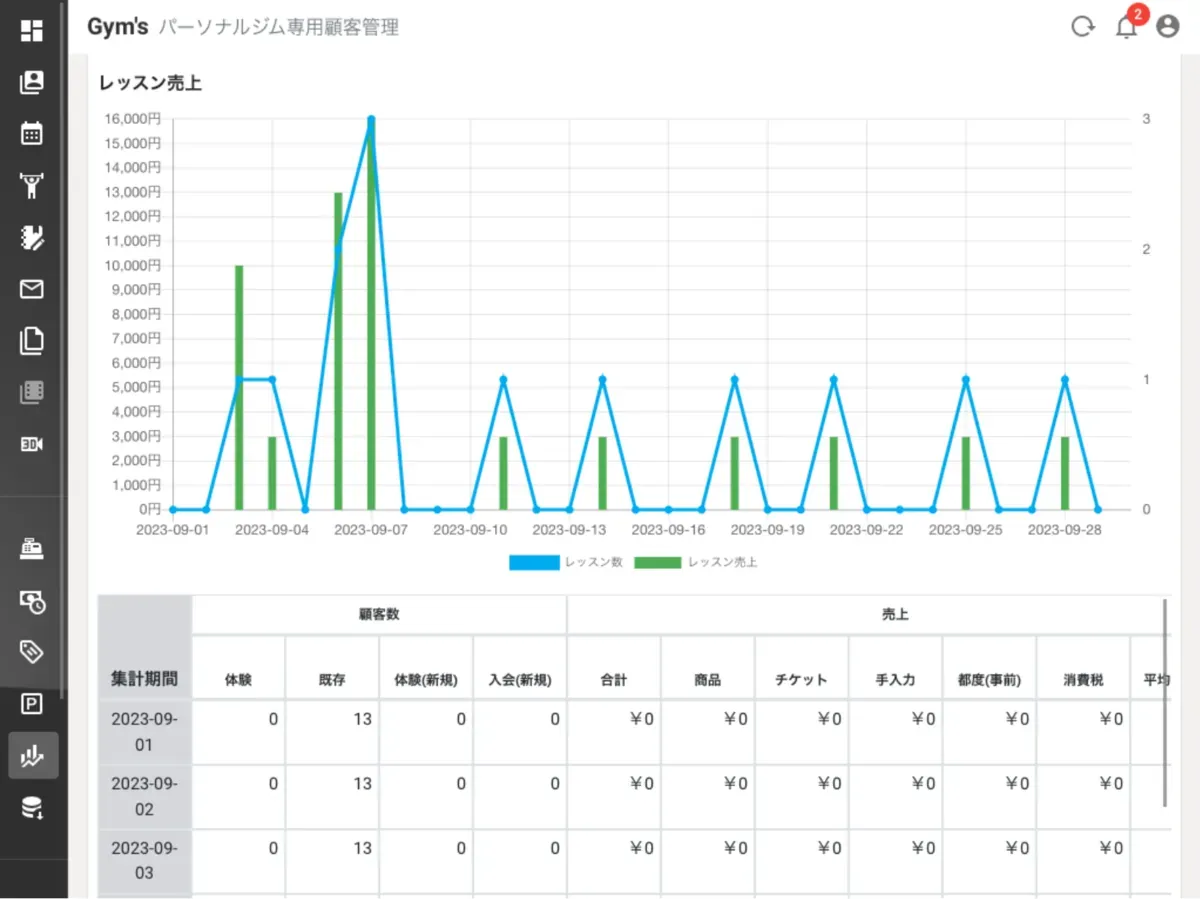Open the payment history clock icon
This screenshot has width=1200, height=899.
click(x=32, y=600)
